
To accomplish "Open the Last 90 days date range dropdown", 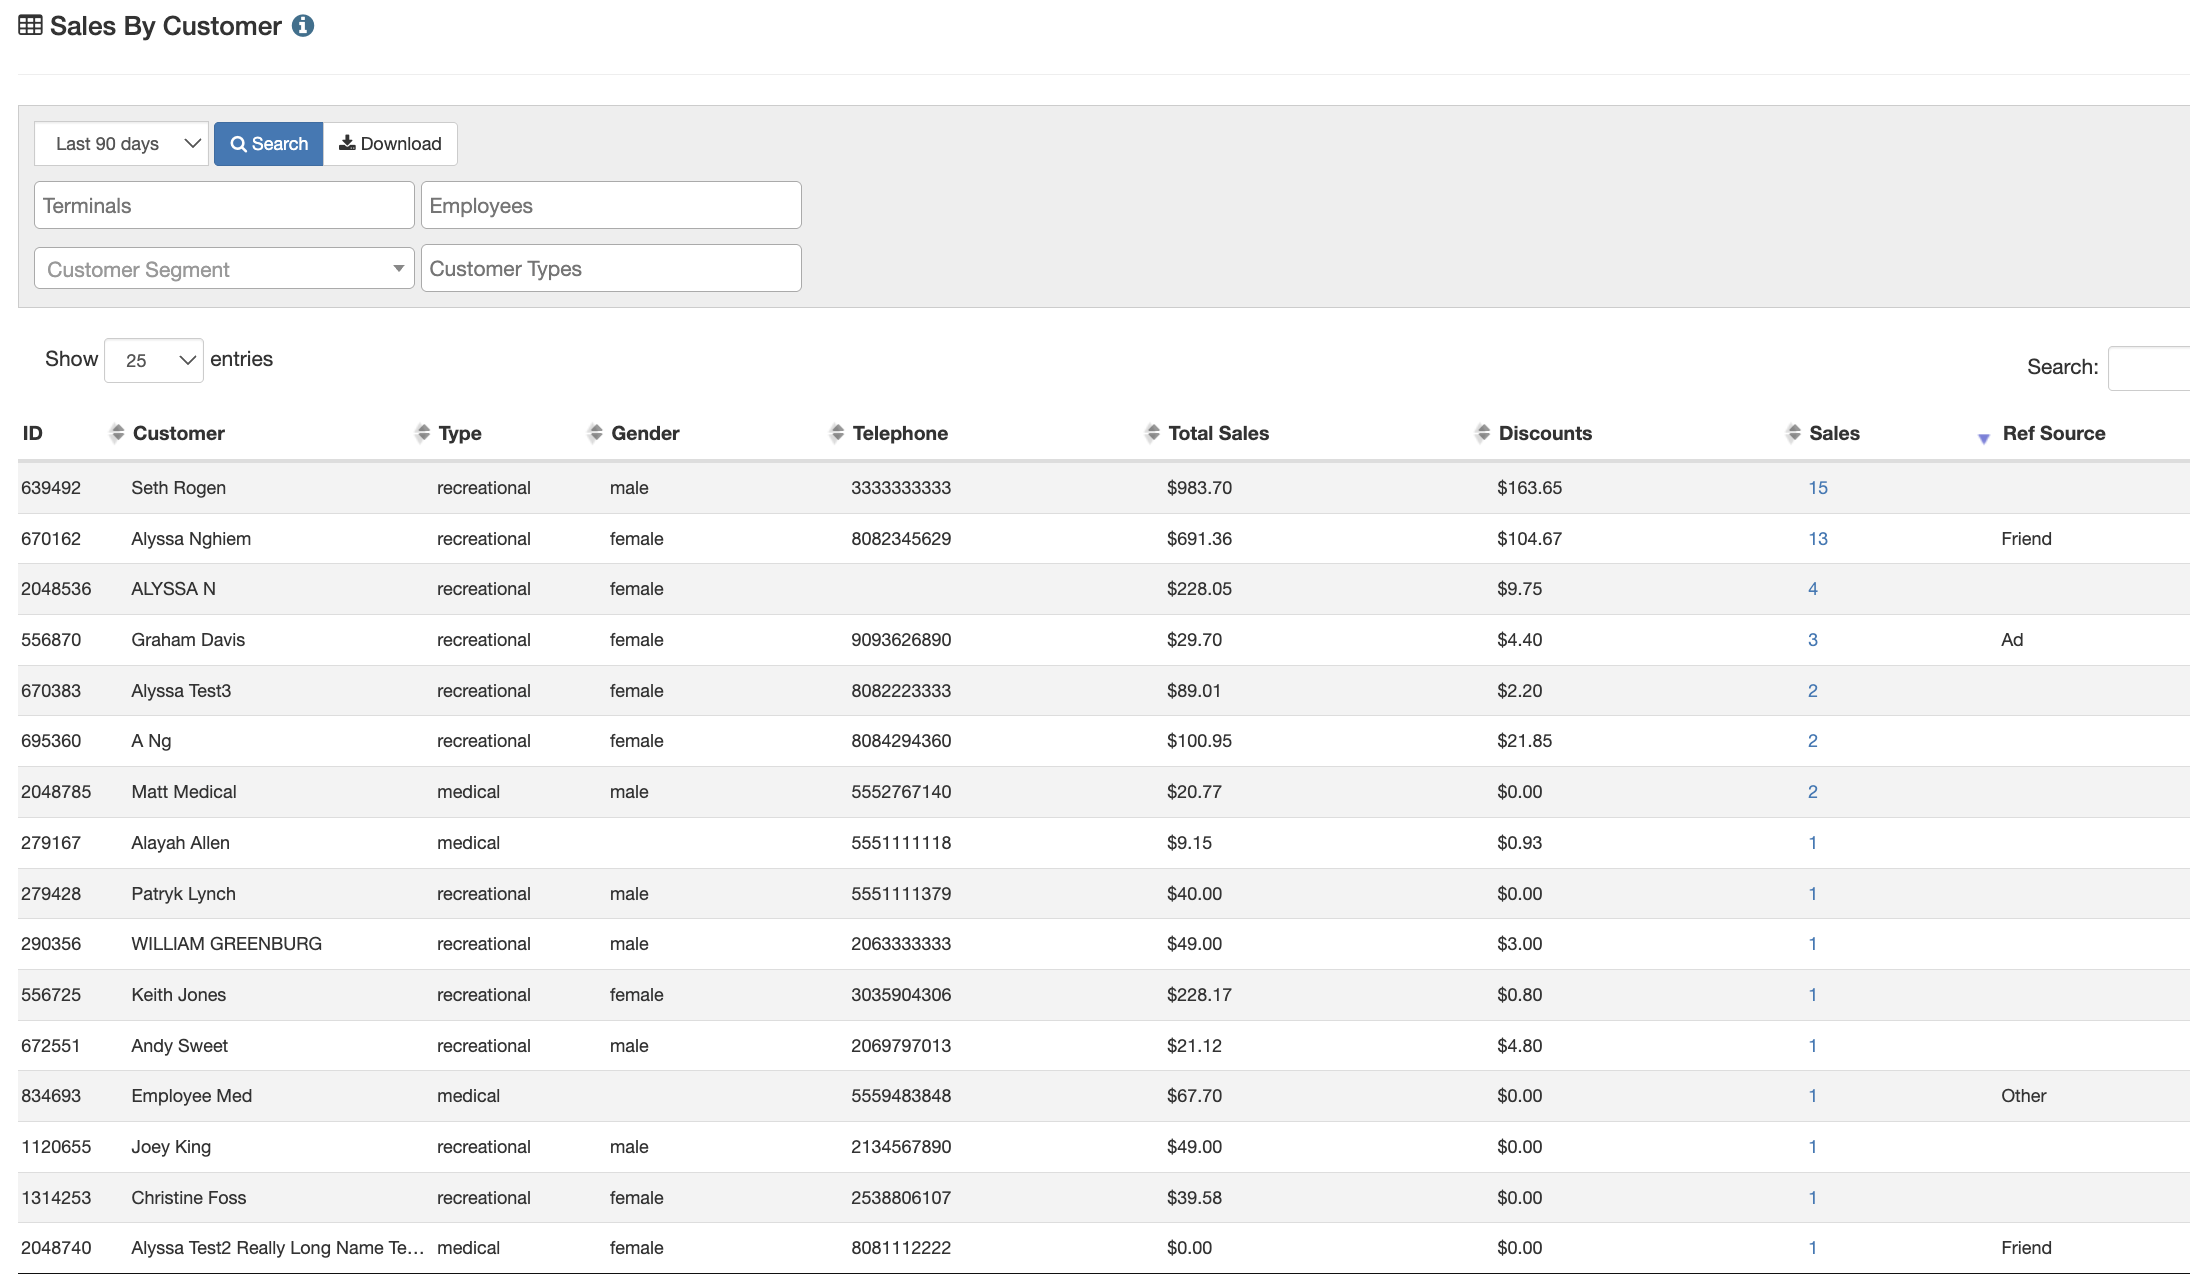I will click(x=122, y=144).
